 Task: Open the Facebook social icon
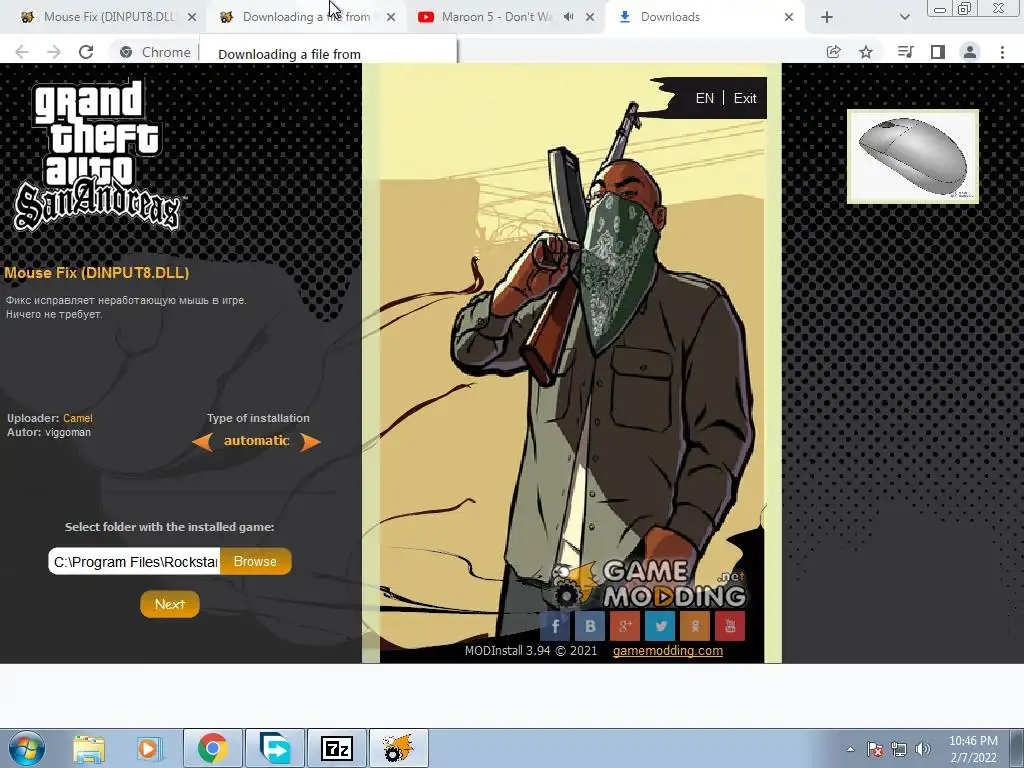[x=555, y=626]
